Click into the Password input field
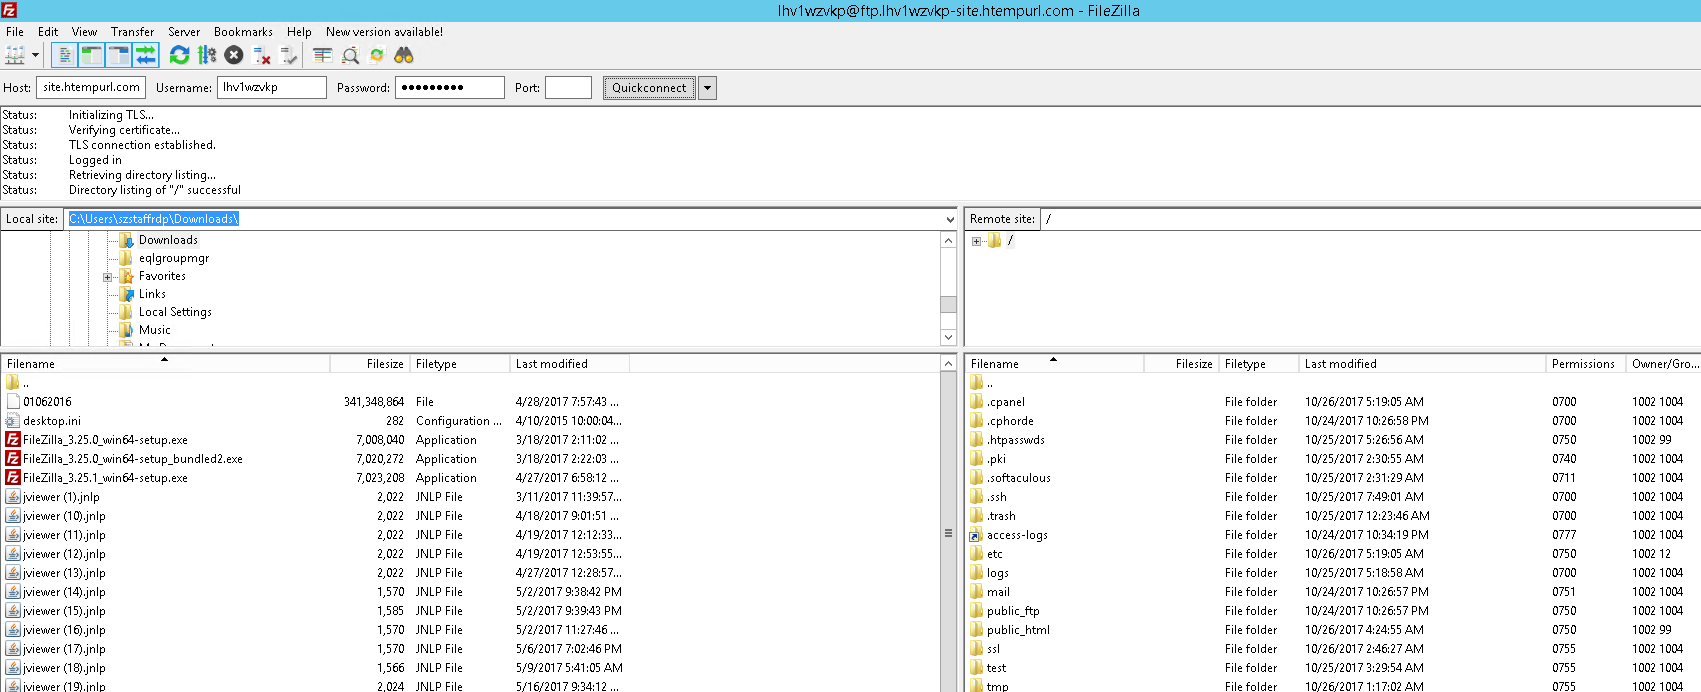The image size is (1701, 692). click(x=450, y=88)
